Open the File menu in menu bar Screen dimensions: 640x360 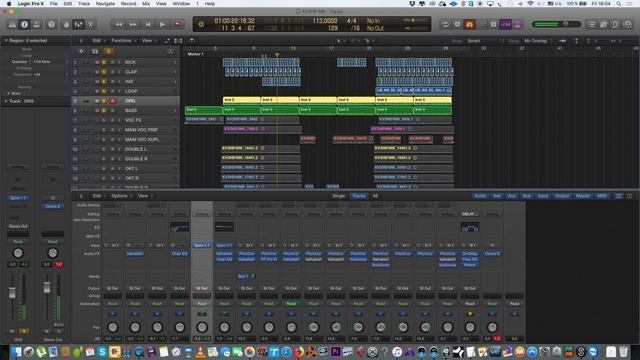(x=53, y=4)
